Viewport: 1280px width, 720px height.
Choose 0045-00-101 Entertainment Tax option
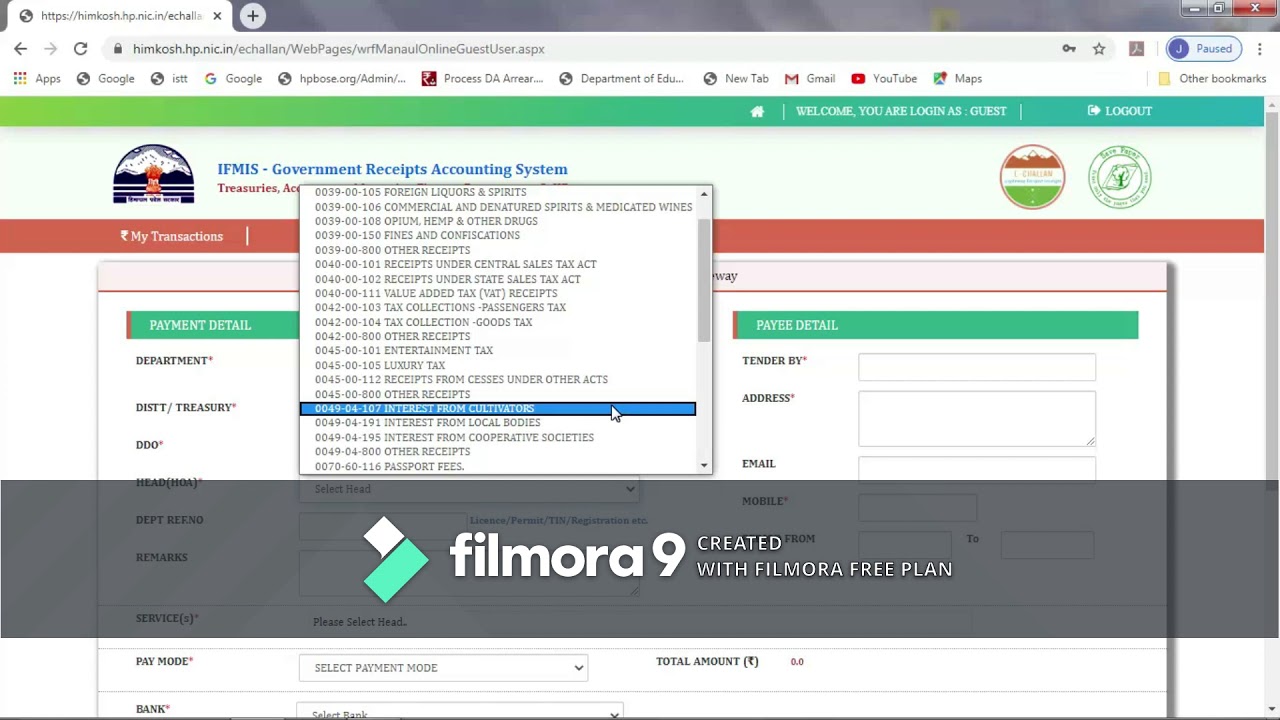click(x=498, y=350)
